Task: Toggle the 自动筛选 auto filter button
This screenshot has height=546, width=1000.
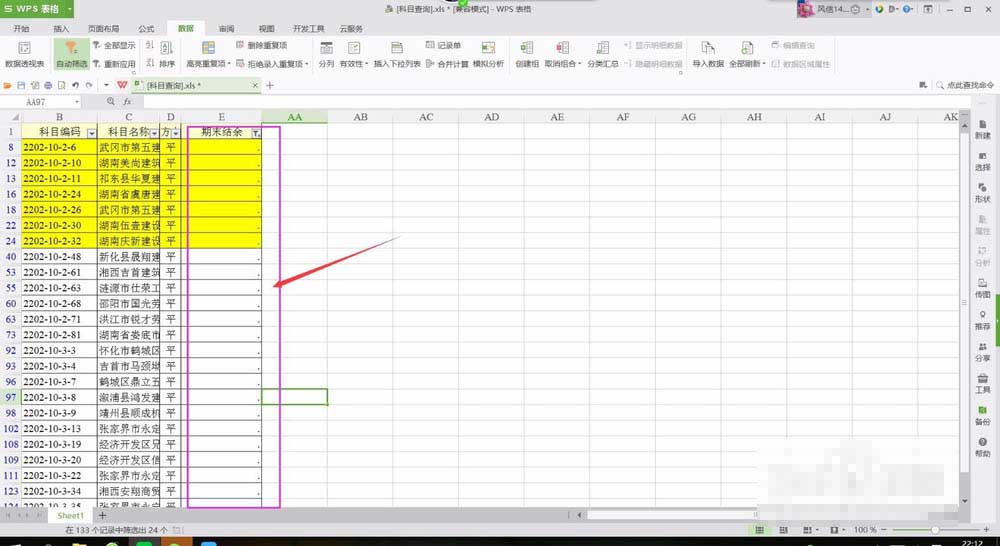Action: click(x=71, y=55)
